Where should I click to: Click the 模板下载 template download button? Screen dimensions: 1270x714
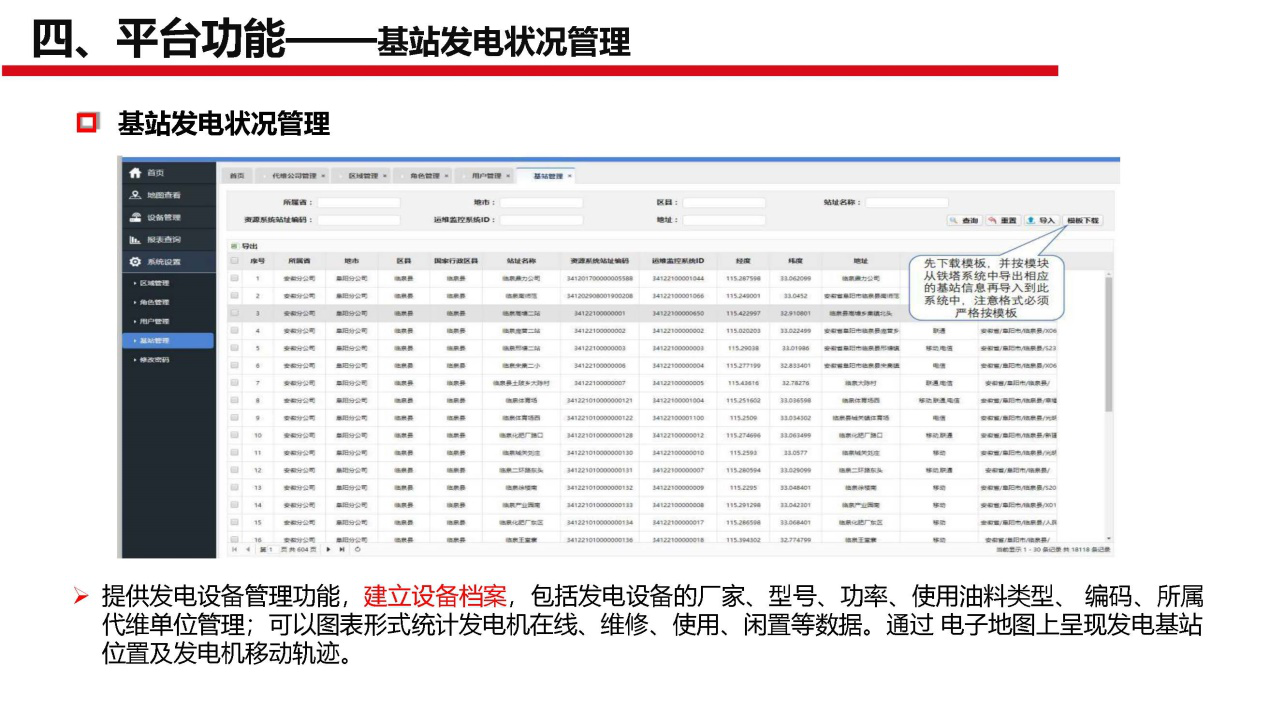(1082, 220)
